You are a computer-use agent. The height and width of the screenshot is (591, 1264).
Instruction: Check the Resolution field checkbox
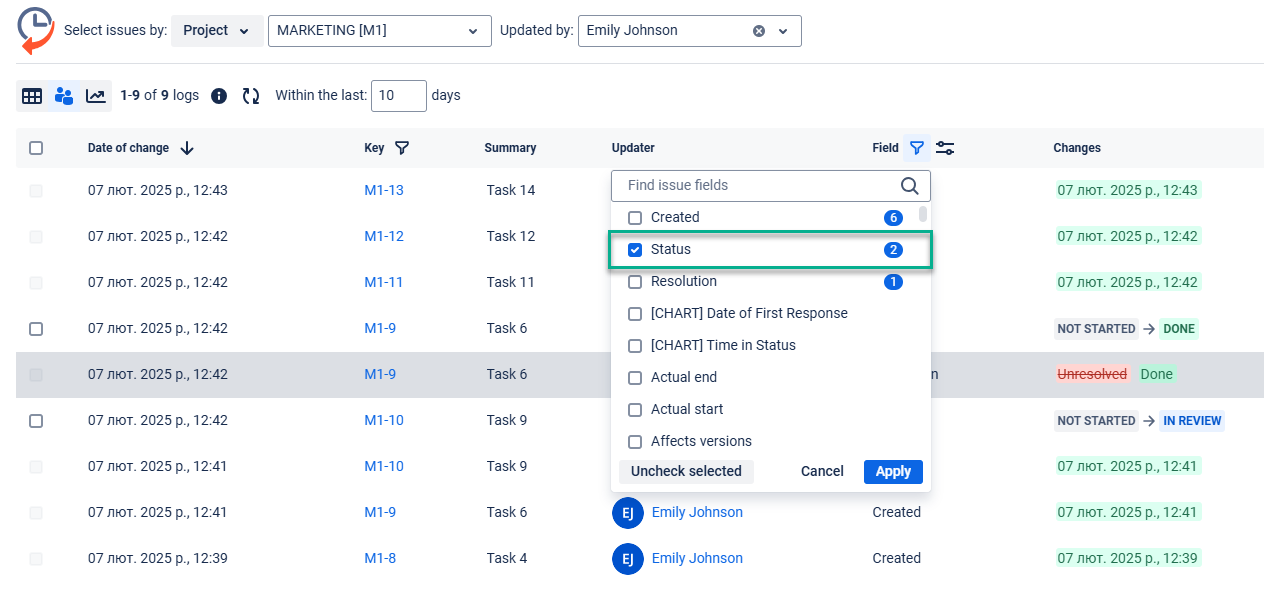pos(635,282)
